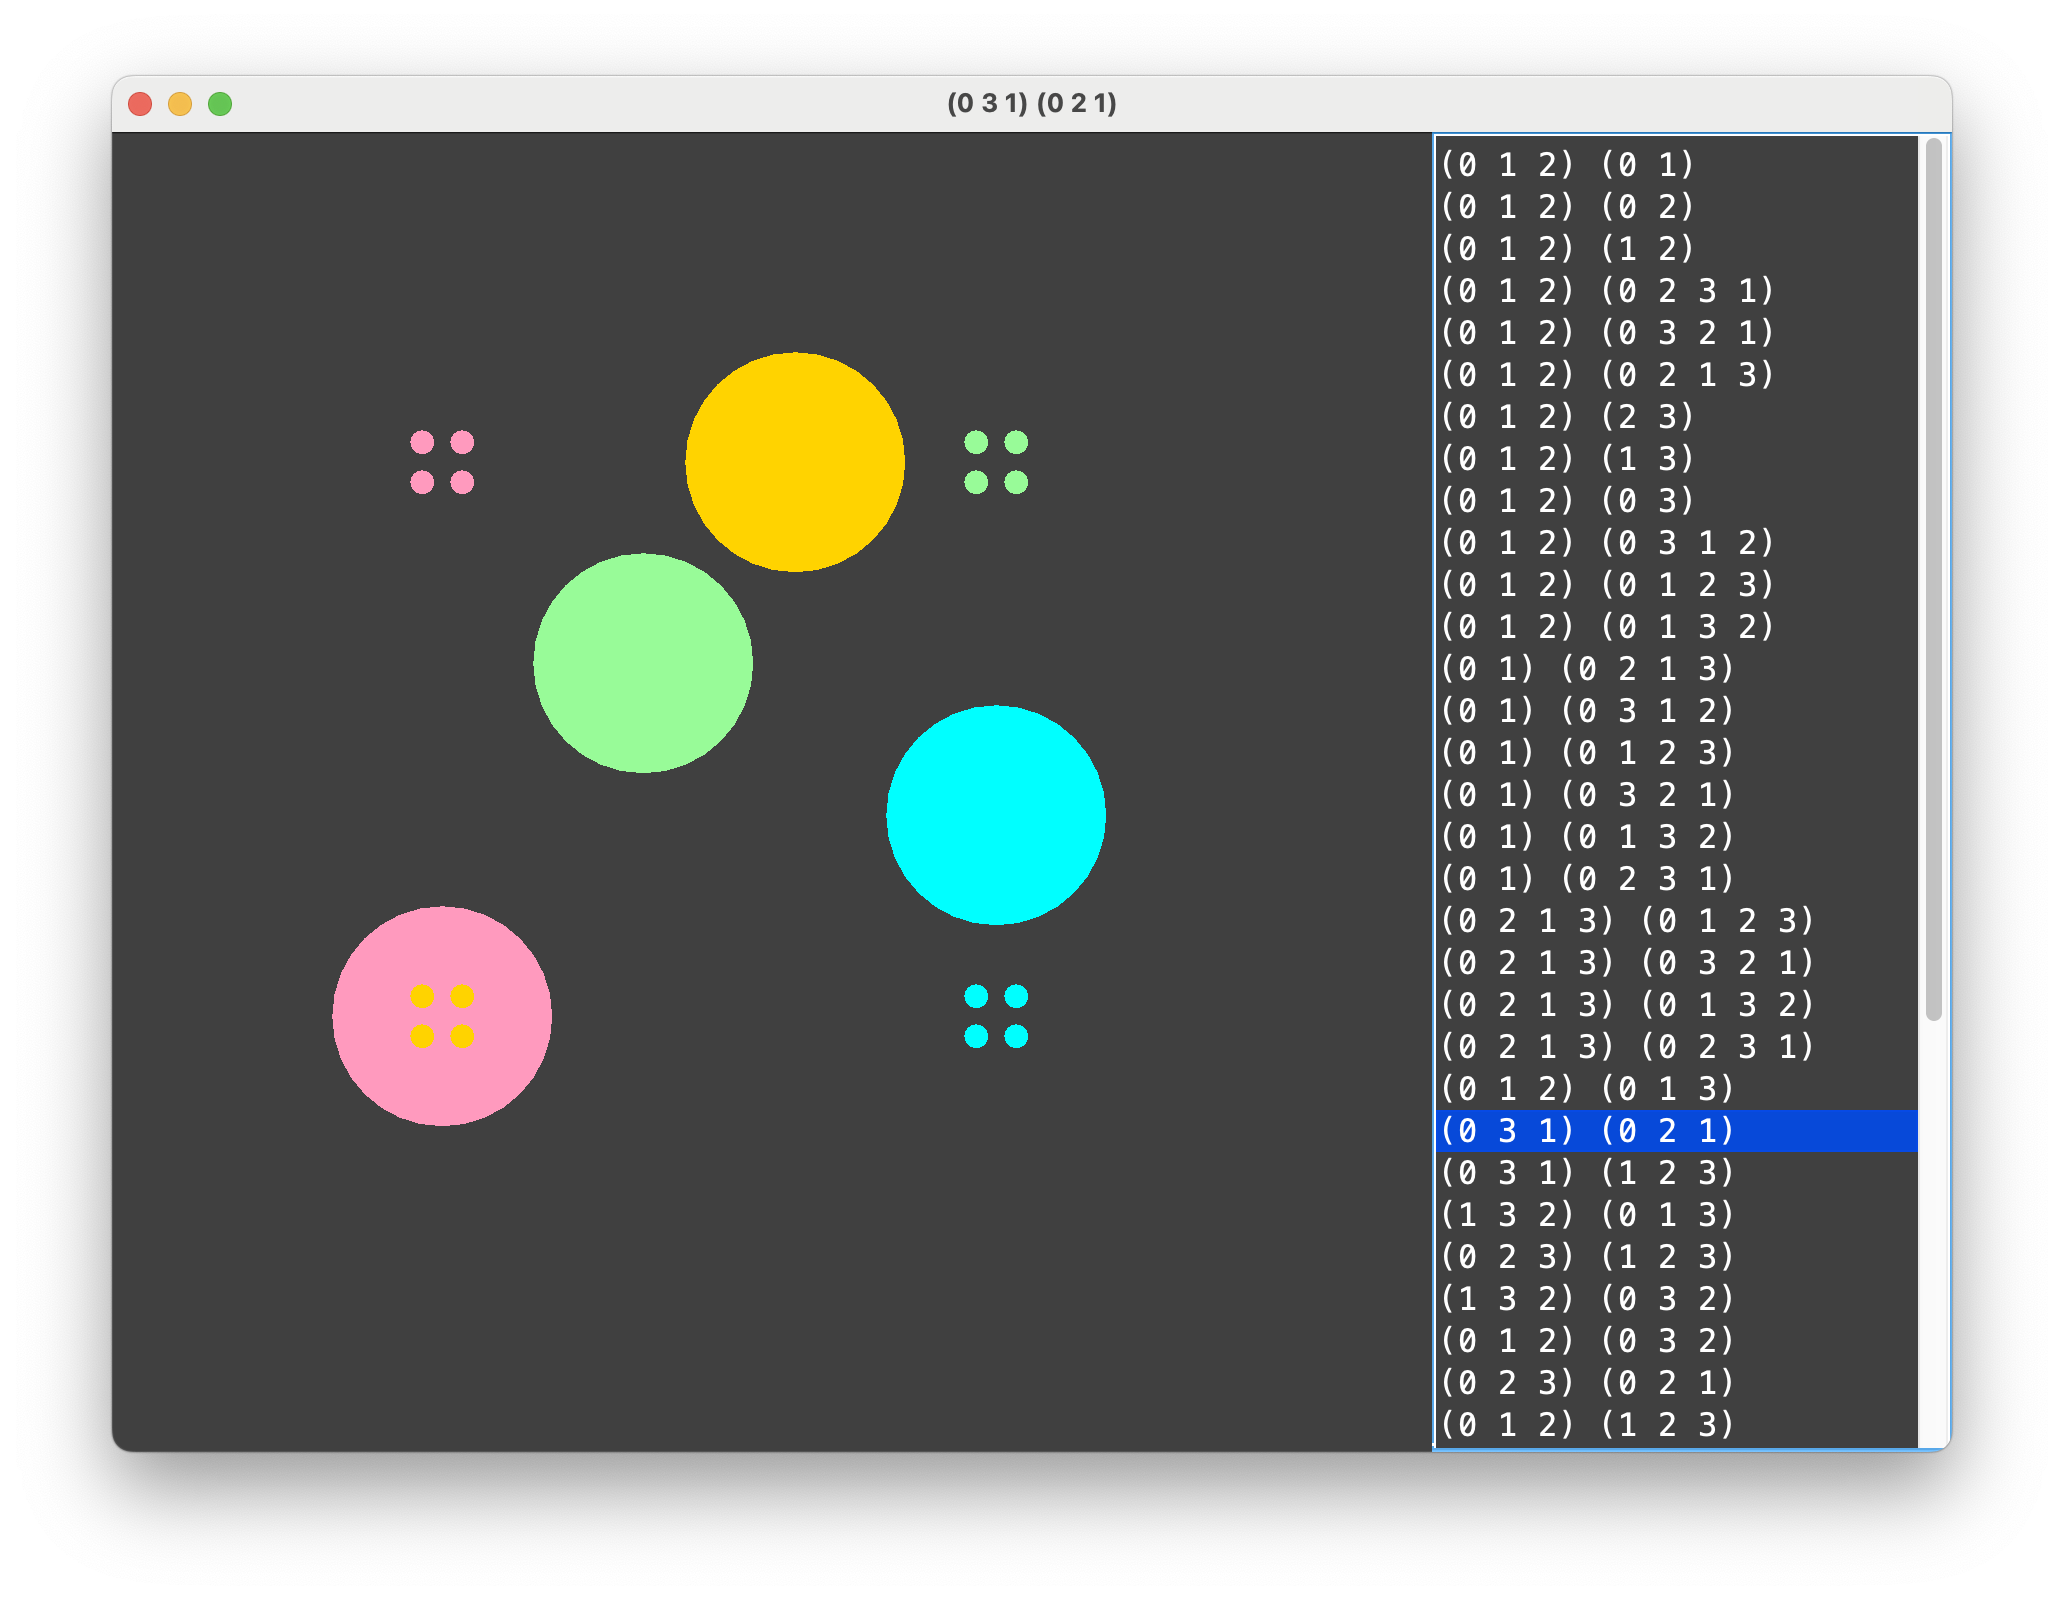Click the large cyan circle
Screen dimensions: 2064x1600
point(996,815)
